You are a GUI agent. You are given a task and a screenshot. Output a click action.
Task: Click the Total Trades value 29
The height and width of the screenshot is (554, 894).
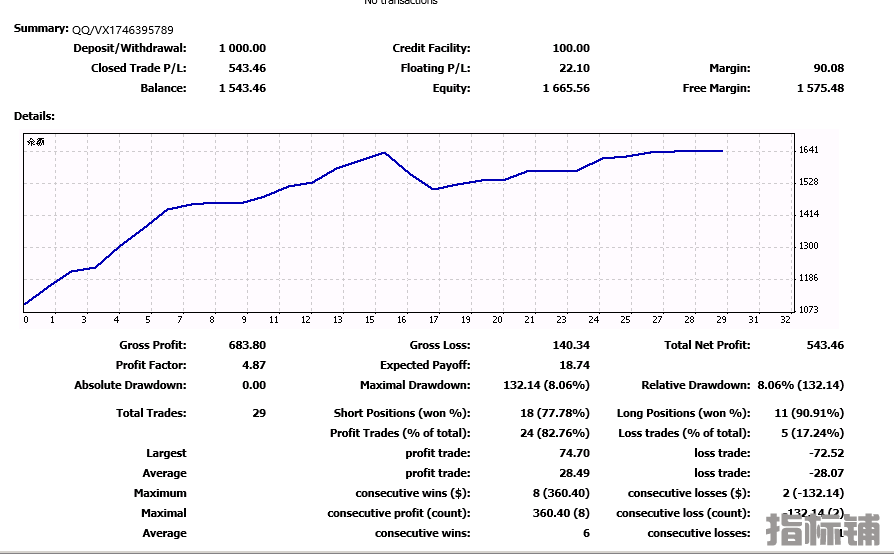(259, 413)
